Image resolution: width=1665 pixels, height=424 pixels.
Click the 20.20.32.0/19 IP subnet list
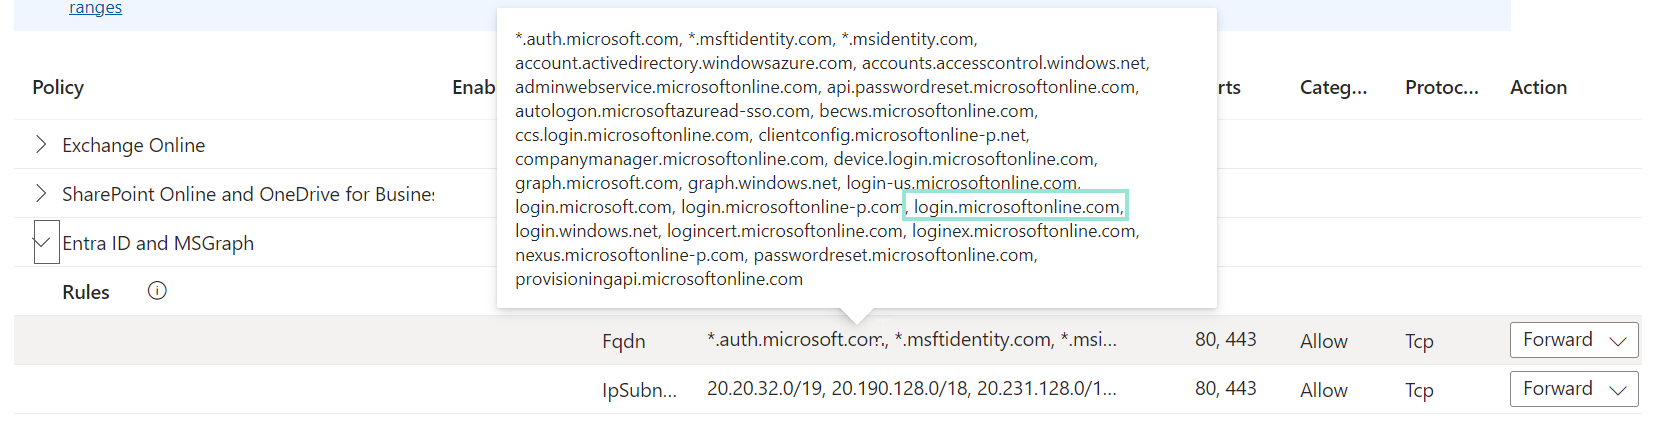point(911,389)
